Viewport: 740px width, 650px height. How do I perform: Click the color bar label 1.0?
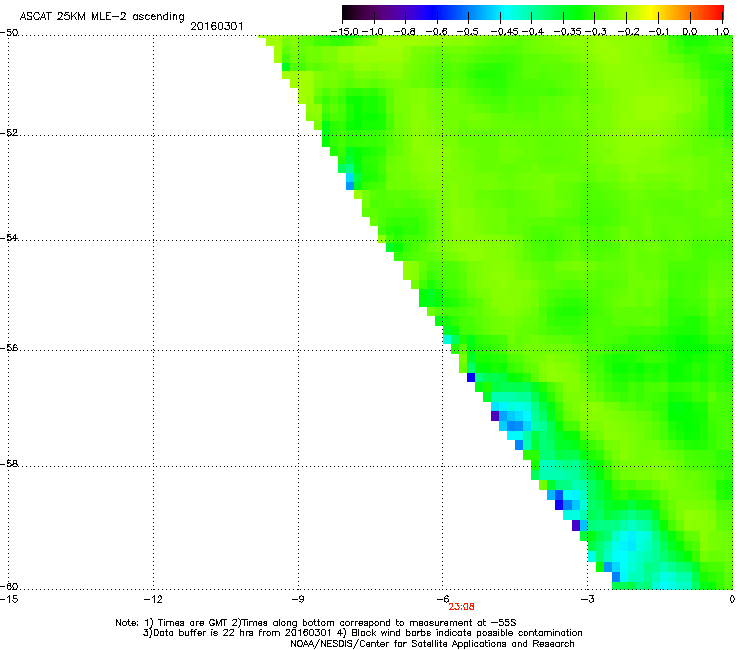pos(722,32)
